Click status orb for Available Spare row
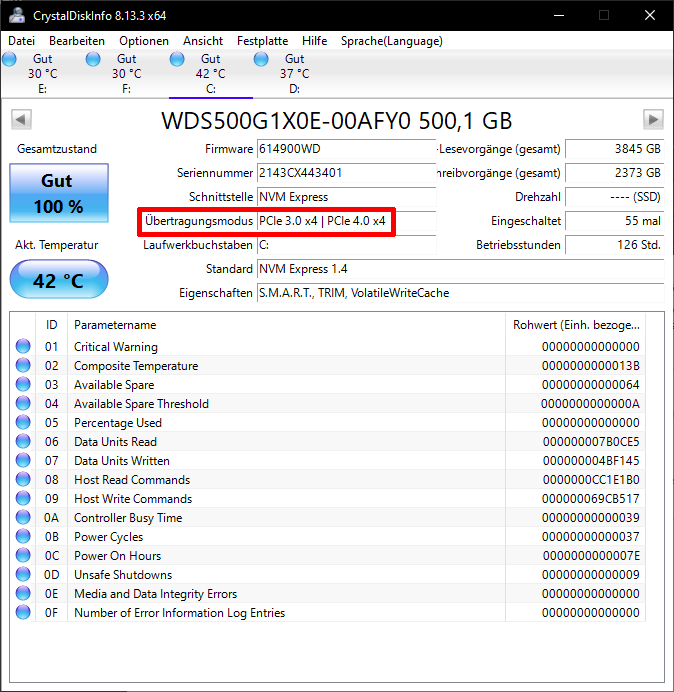 pos(23,384)
